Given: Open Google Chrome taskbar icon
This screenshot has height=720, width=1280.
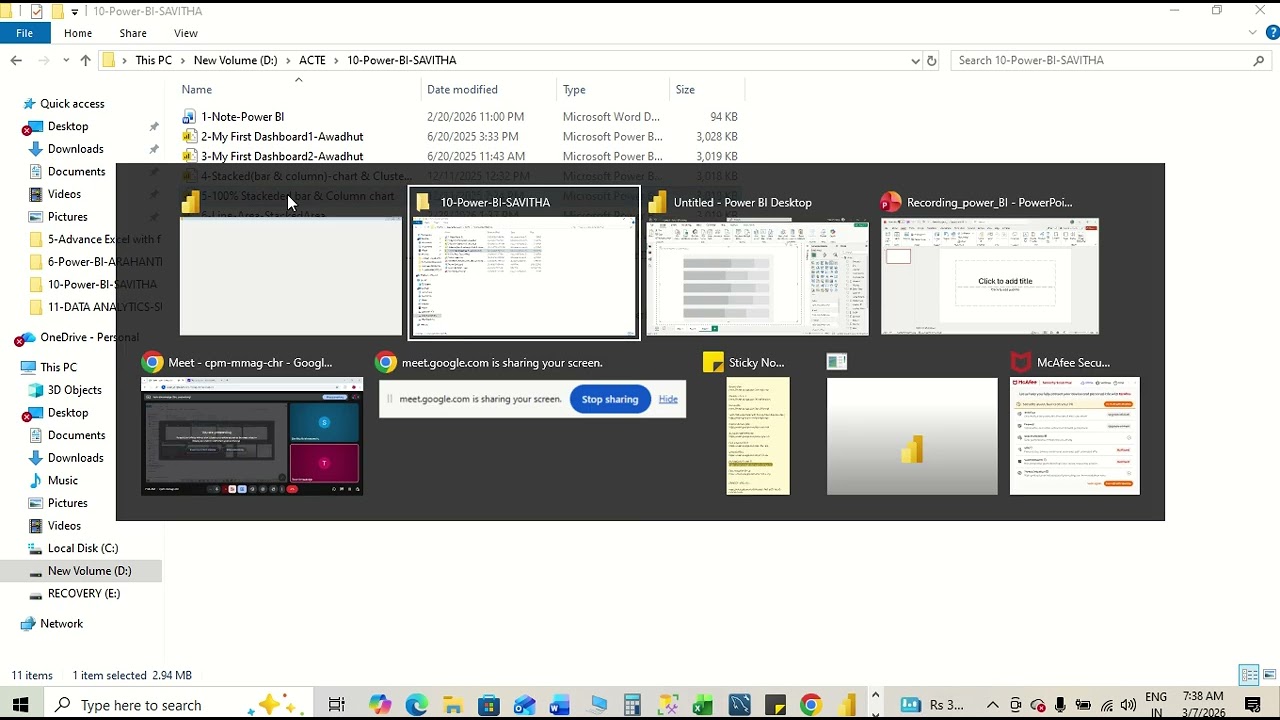Looking at the screenshot, I should point(811,705).
